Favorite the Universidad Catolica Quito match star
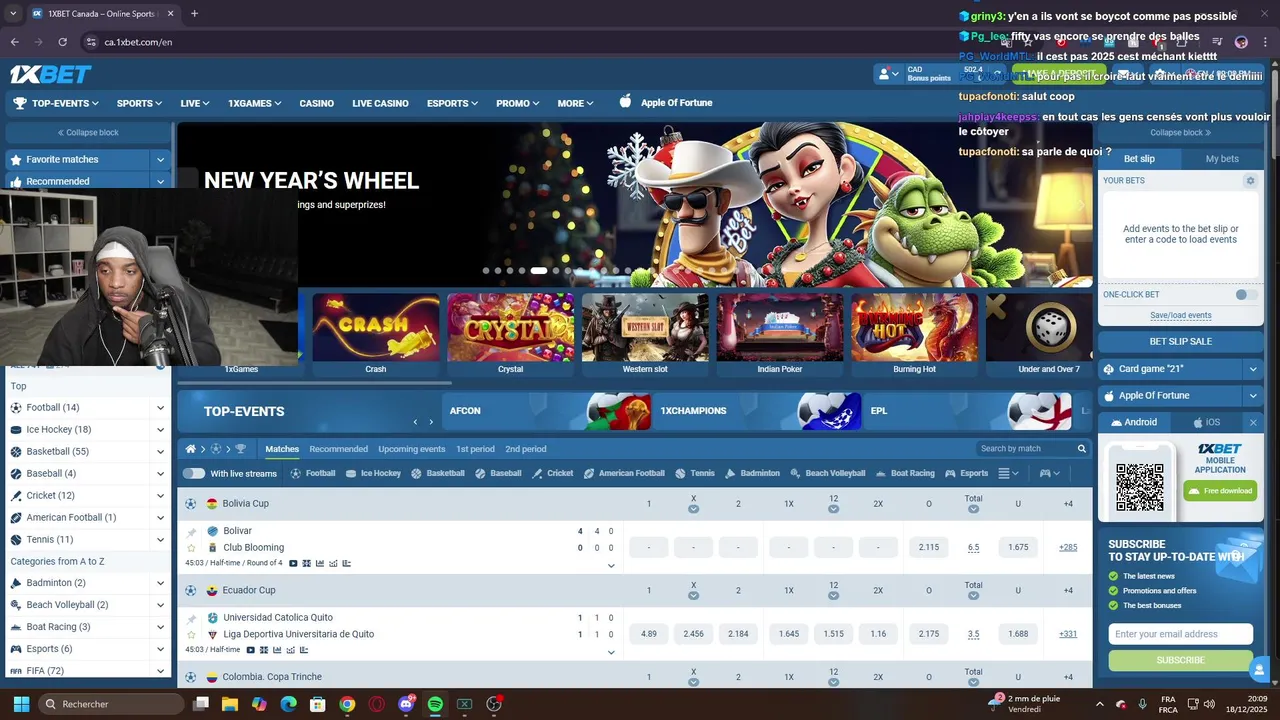The height and width of the screenshot is (720, 1280). click(191, 634)
